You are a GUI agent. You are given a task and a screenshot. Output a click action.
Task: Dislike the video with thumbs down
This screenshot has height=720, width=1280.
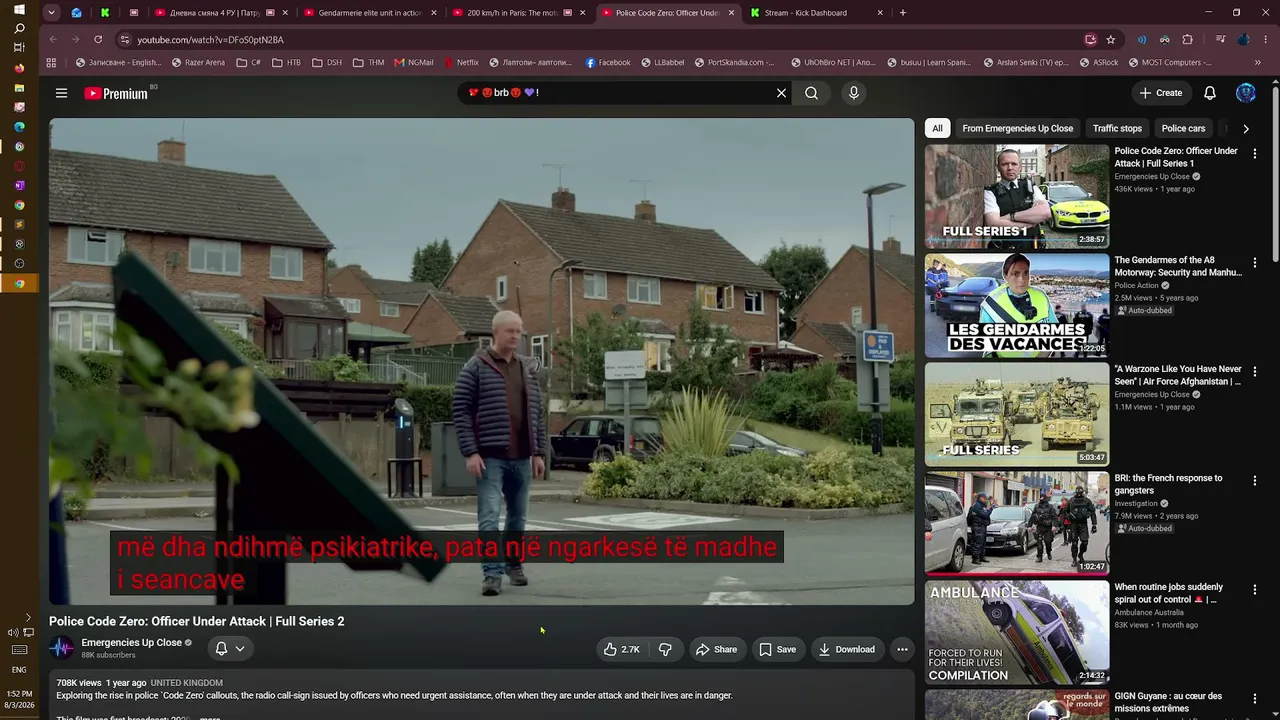click(665, 649)
